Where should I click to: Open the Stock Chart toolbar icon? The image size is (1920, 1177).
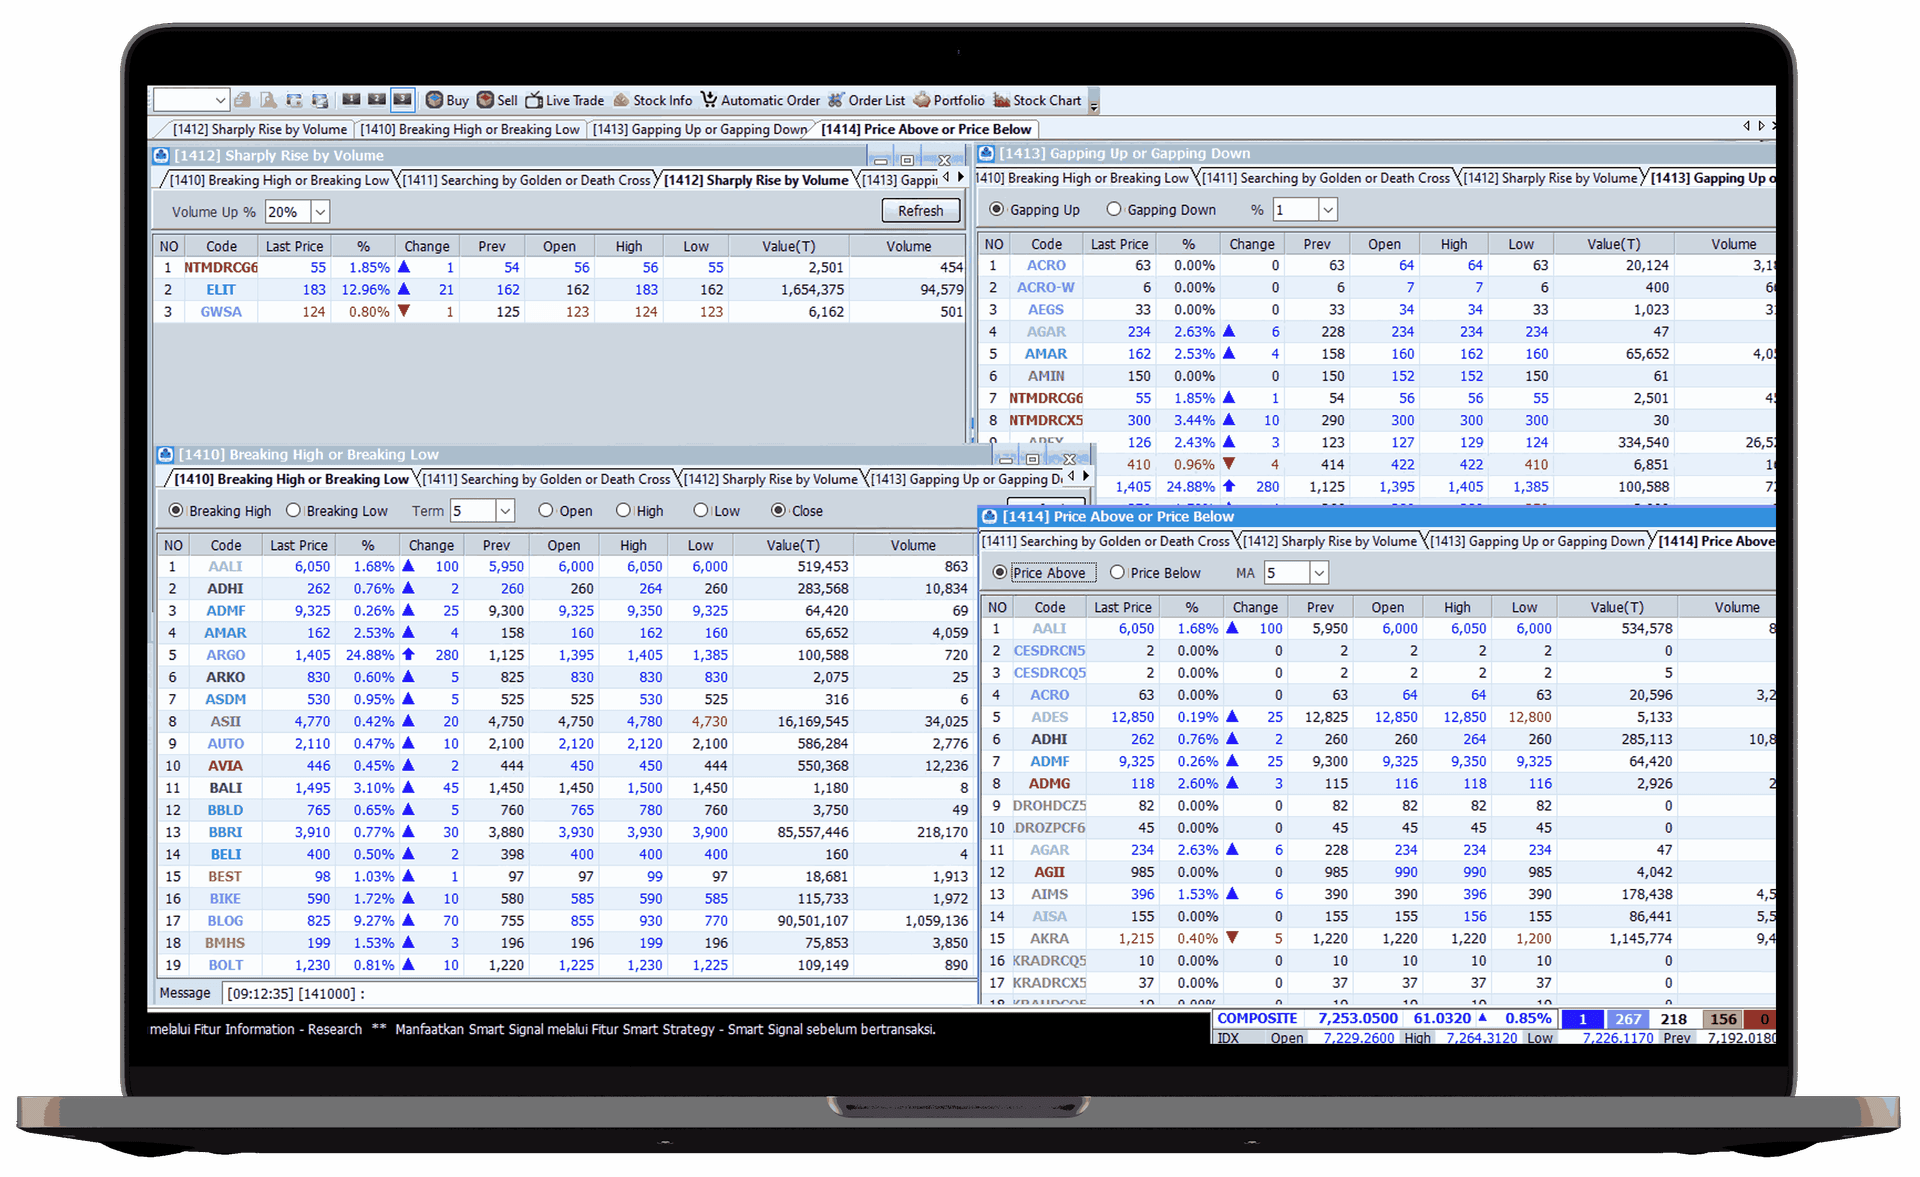click(1001, 100)
